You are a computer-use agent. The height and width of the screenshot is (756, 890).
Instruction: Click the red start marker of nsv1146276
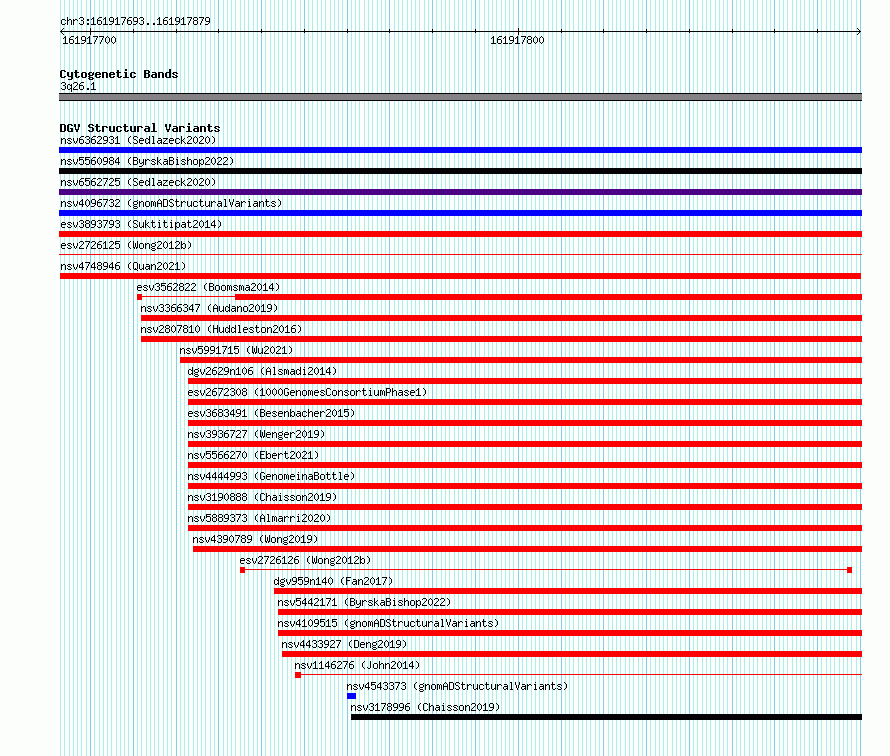(298, 675)
